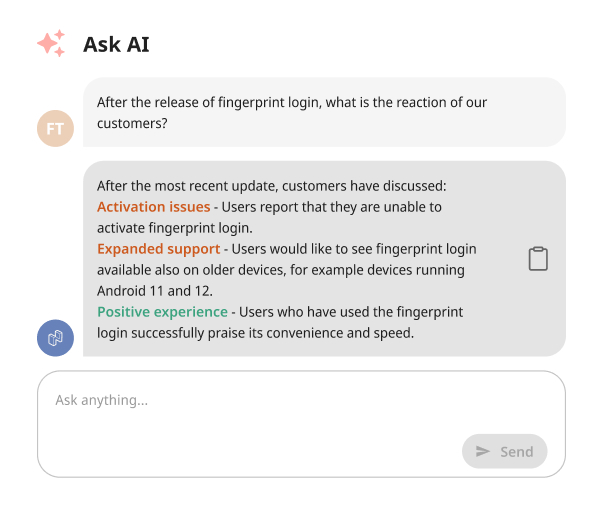Click the paper plane icon in Send
603x506 pixels.
pyautogui.click(x=483, y=451)
